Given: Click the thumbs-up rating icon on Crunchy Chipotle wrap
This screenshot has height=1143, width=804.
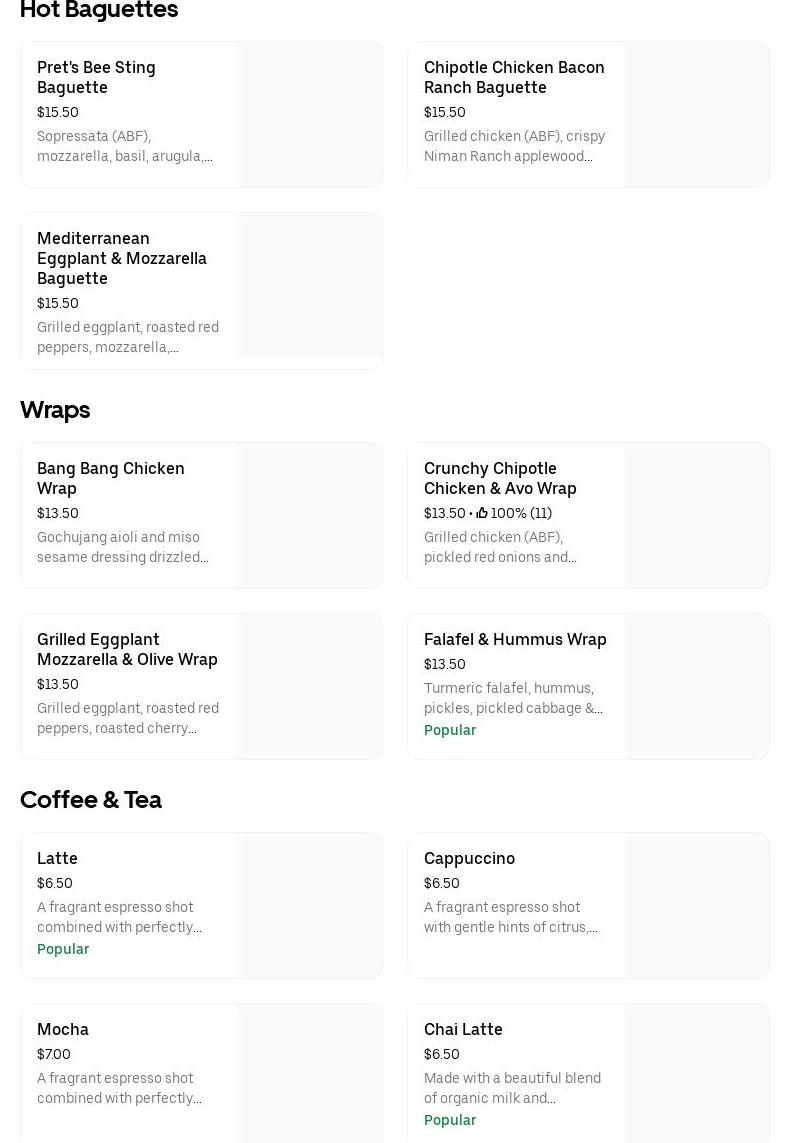Looking at the screenshot, I should pos(482,513).
